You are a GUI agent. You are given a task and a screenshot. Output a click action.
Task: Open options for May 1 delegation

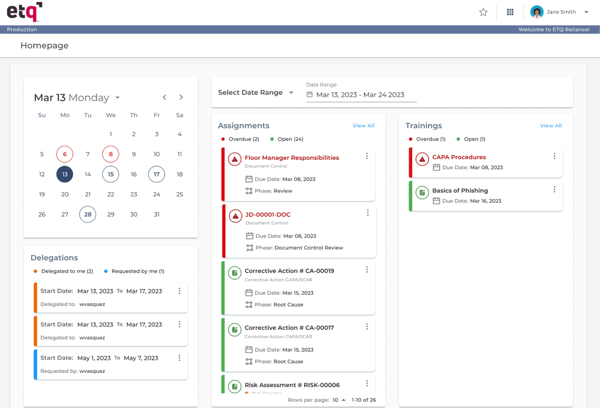[179, 358]
